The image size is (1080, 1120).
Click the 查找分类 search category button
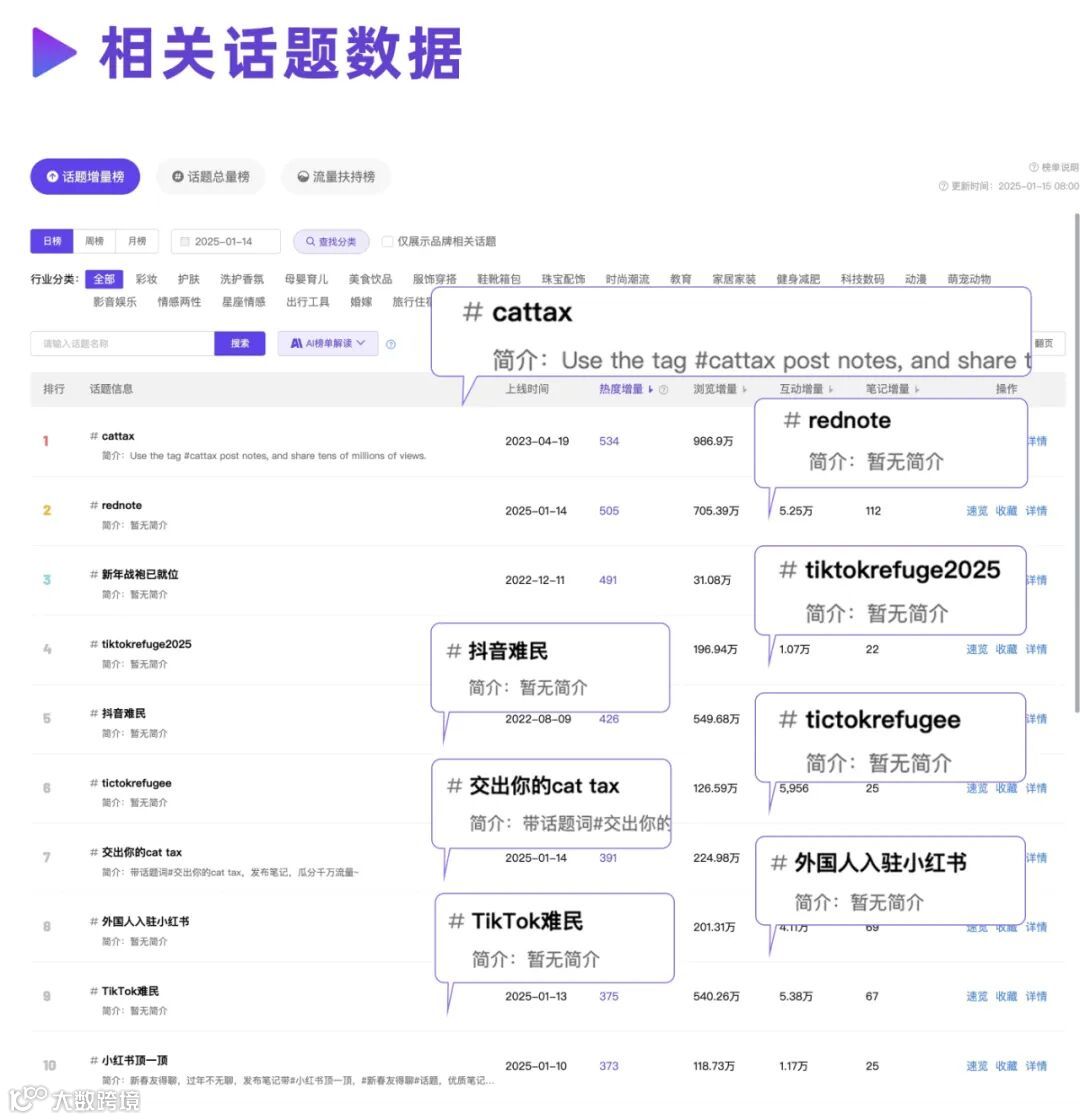[331, 241]
